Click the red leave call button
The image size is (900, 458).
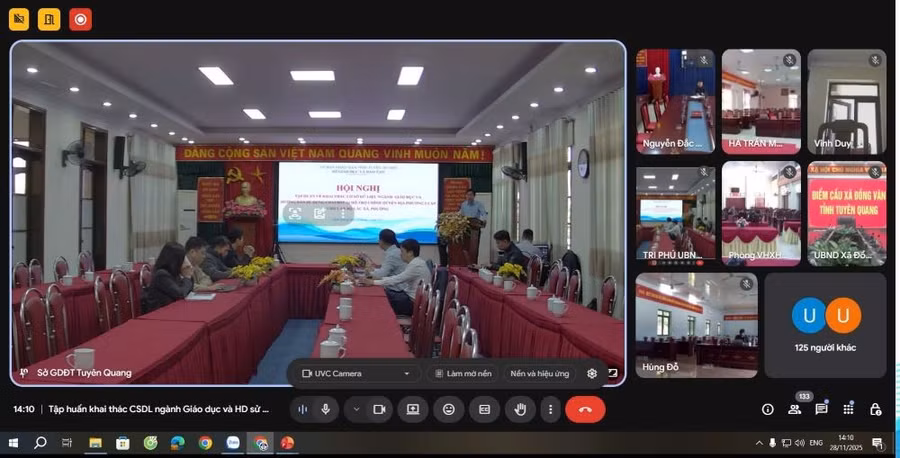(x=585, y=409)
